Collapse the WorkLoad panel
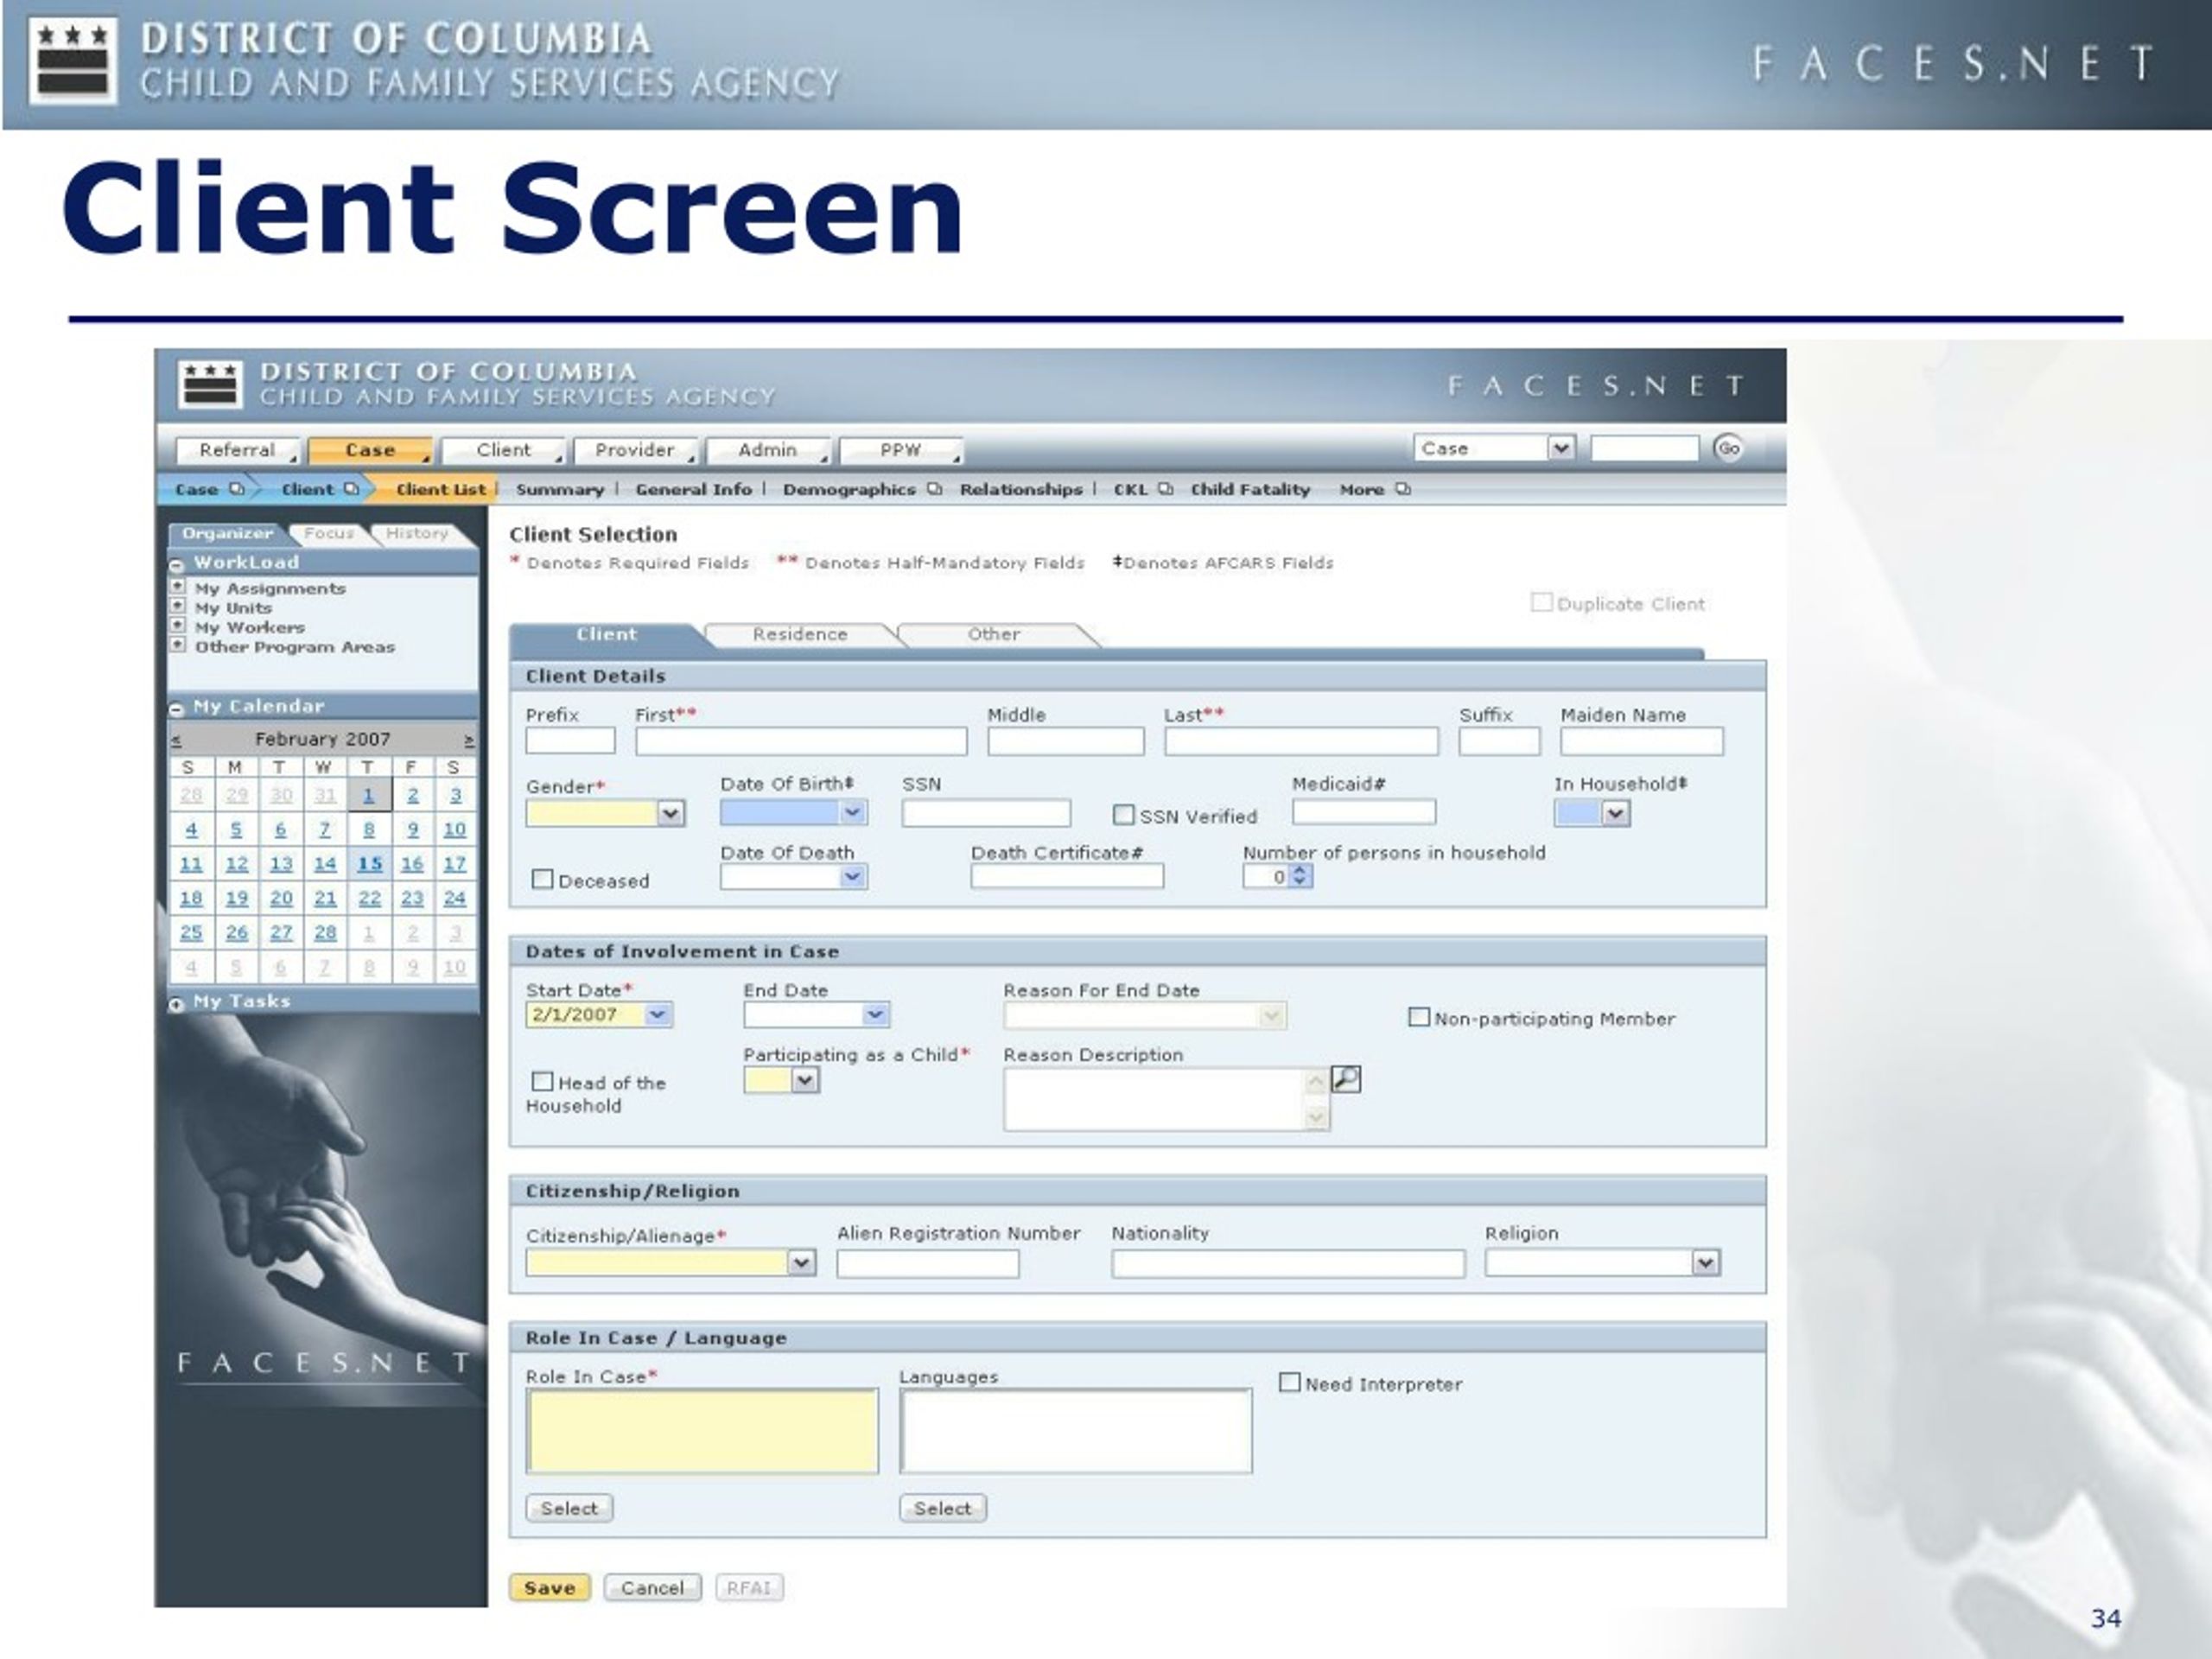 tap(177, 564)
